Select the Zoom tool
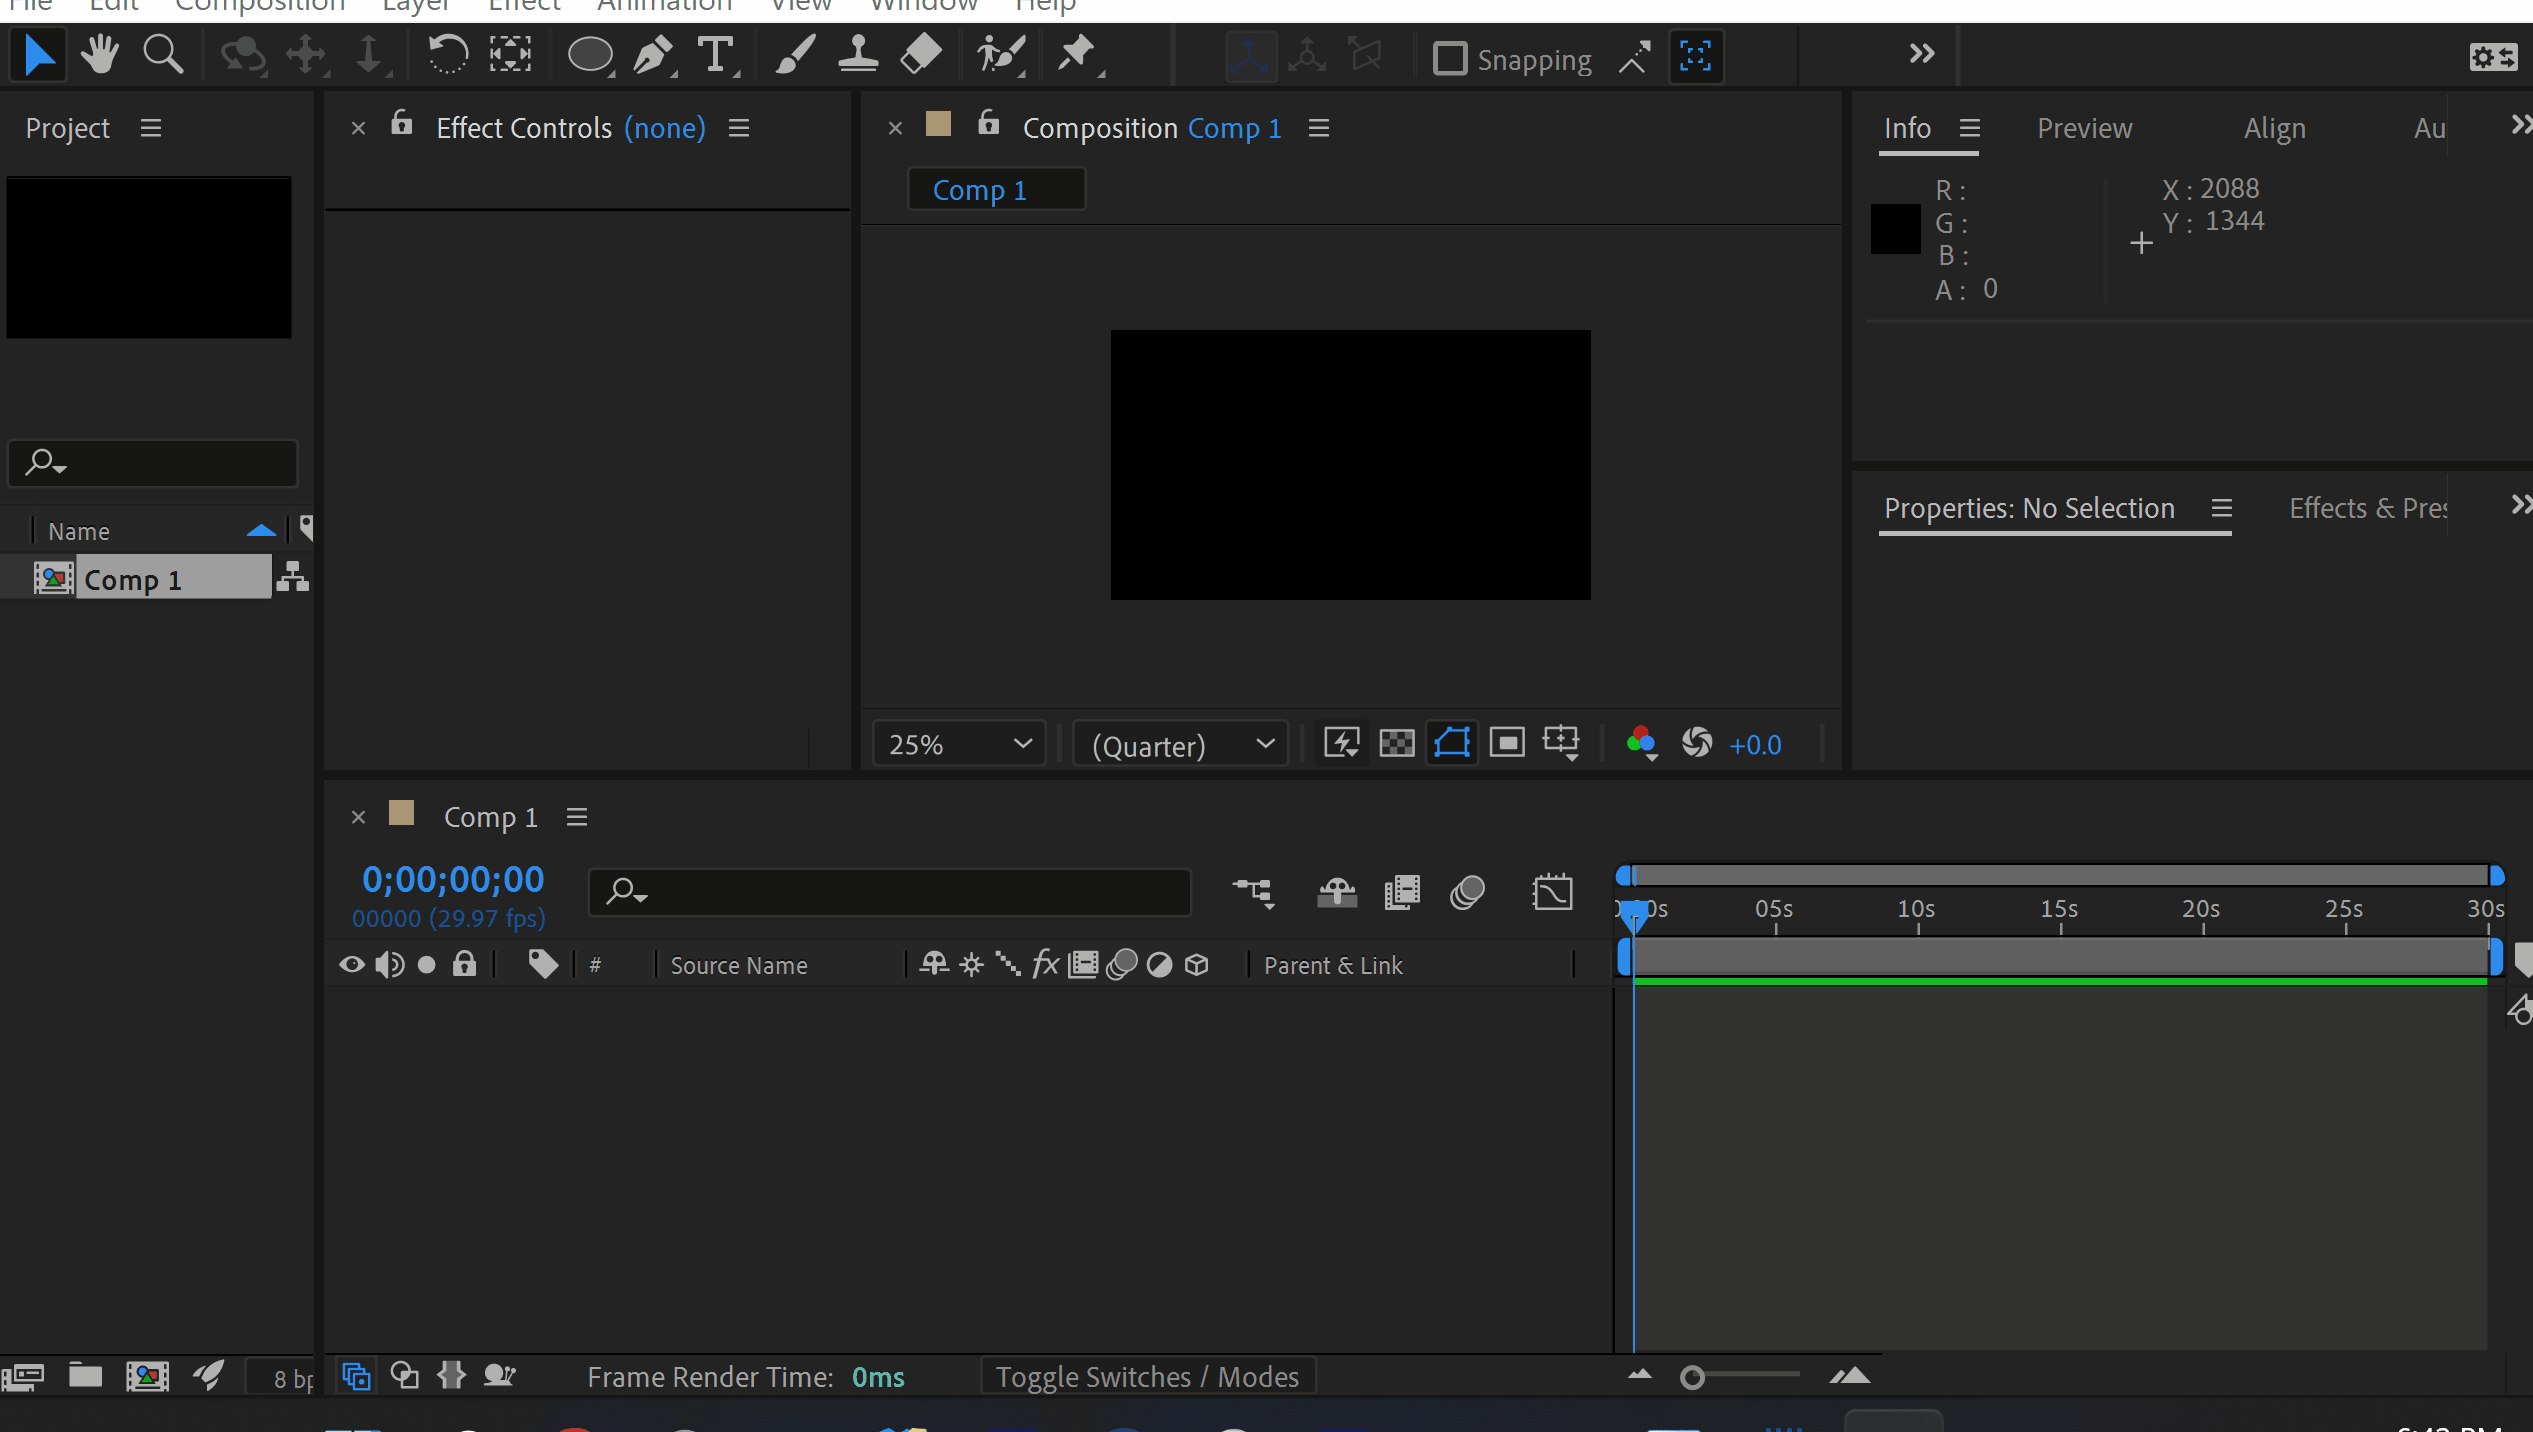 point(162,55)
